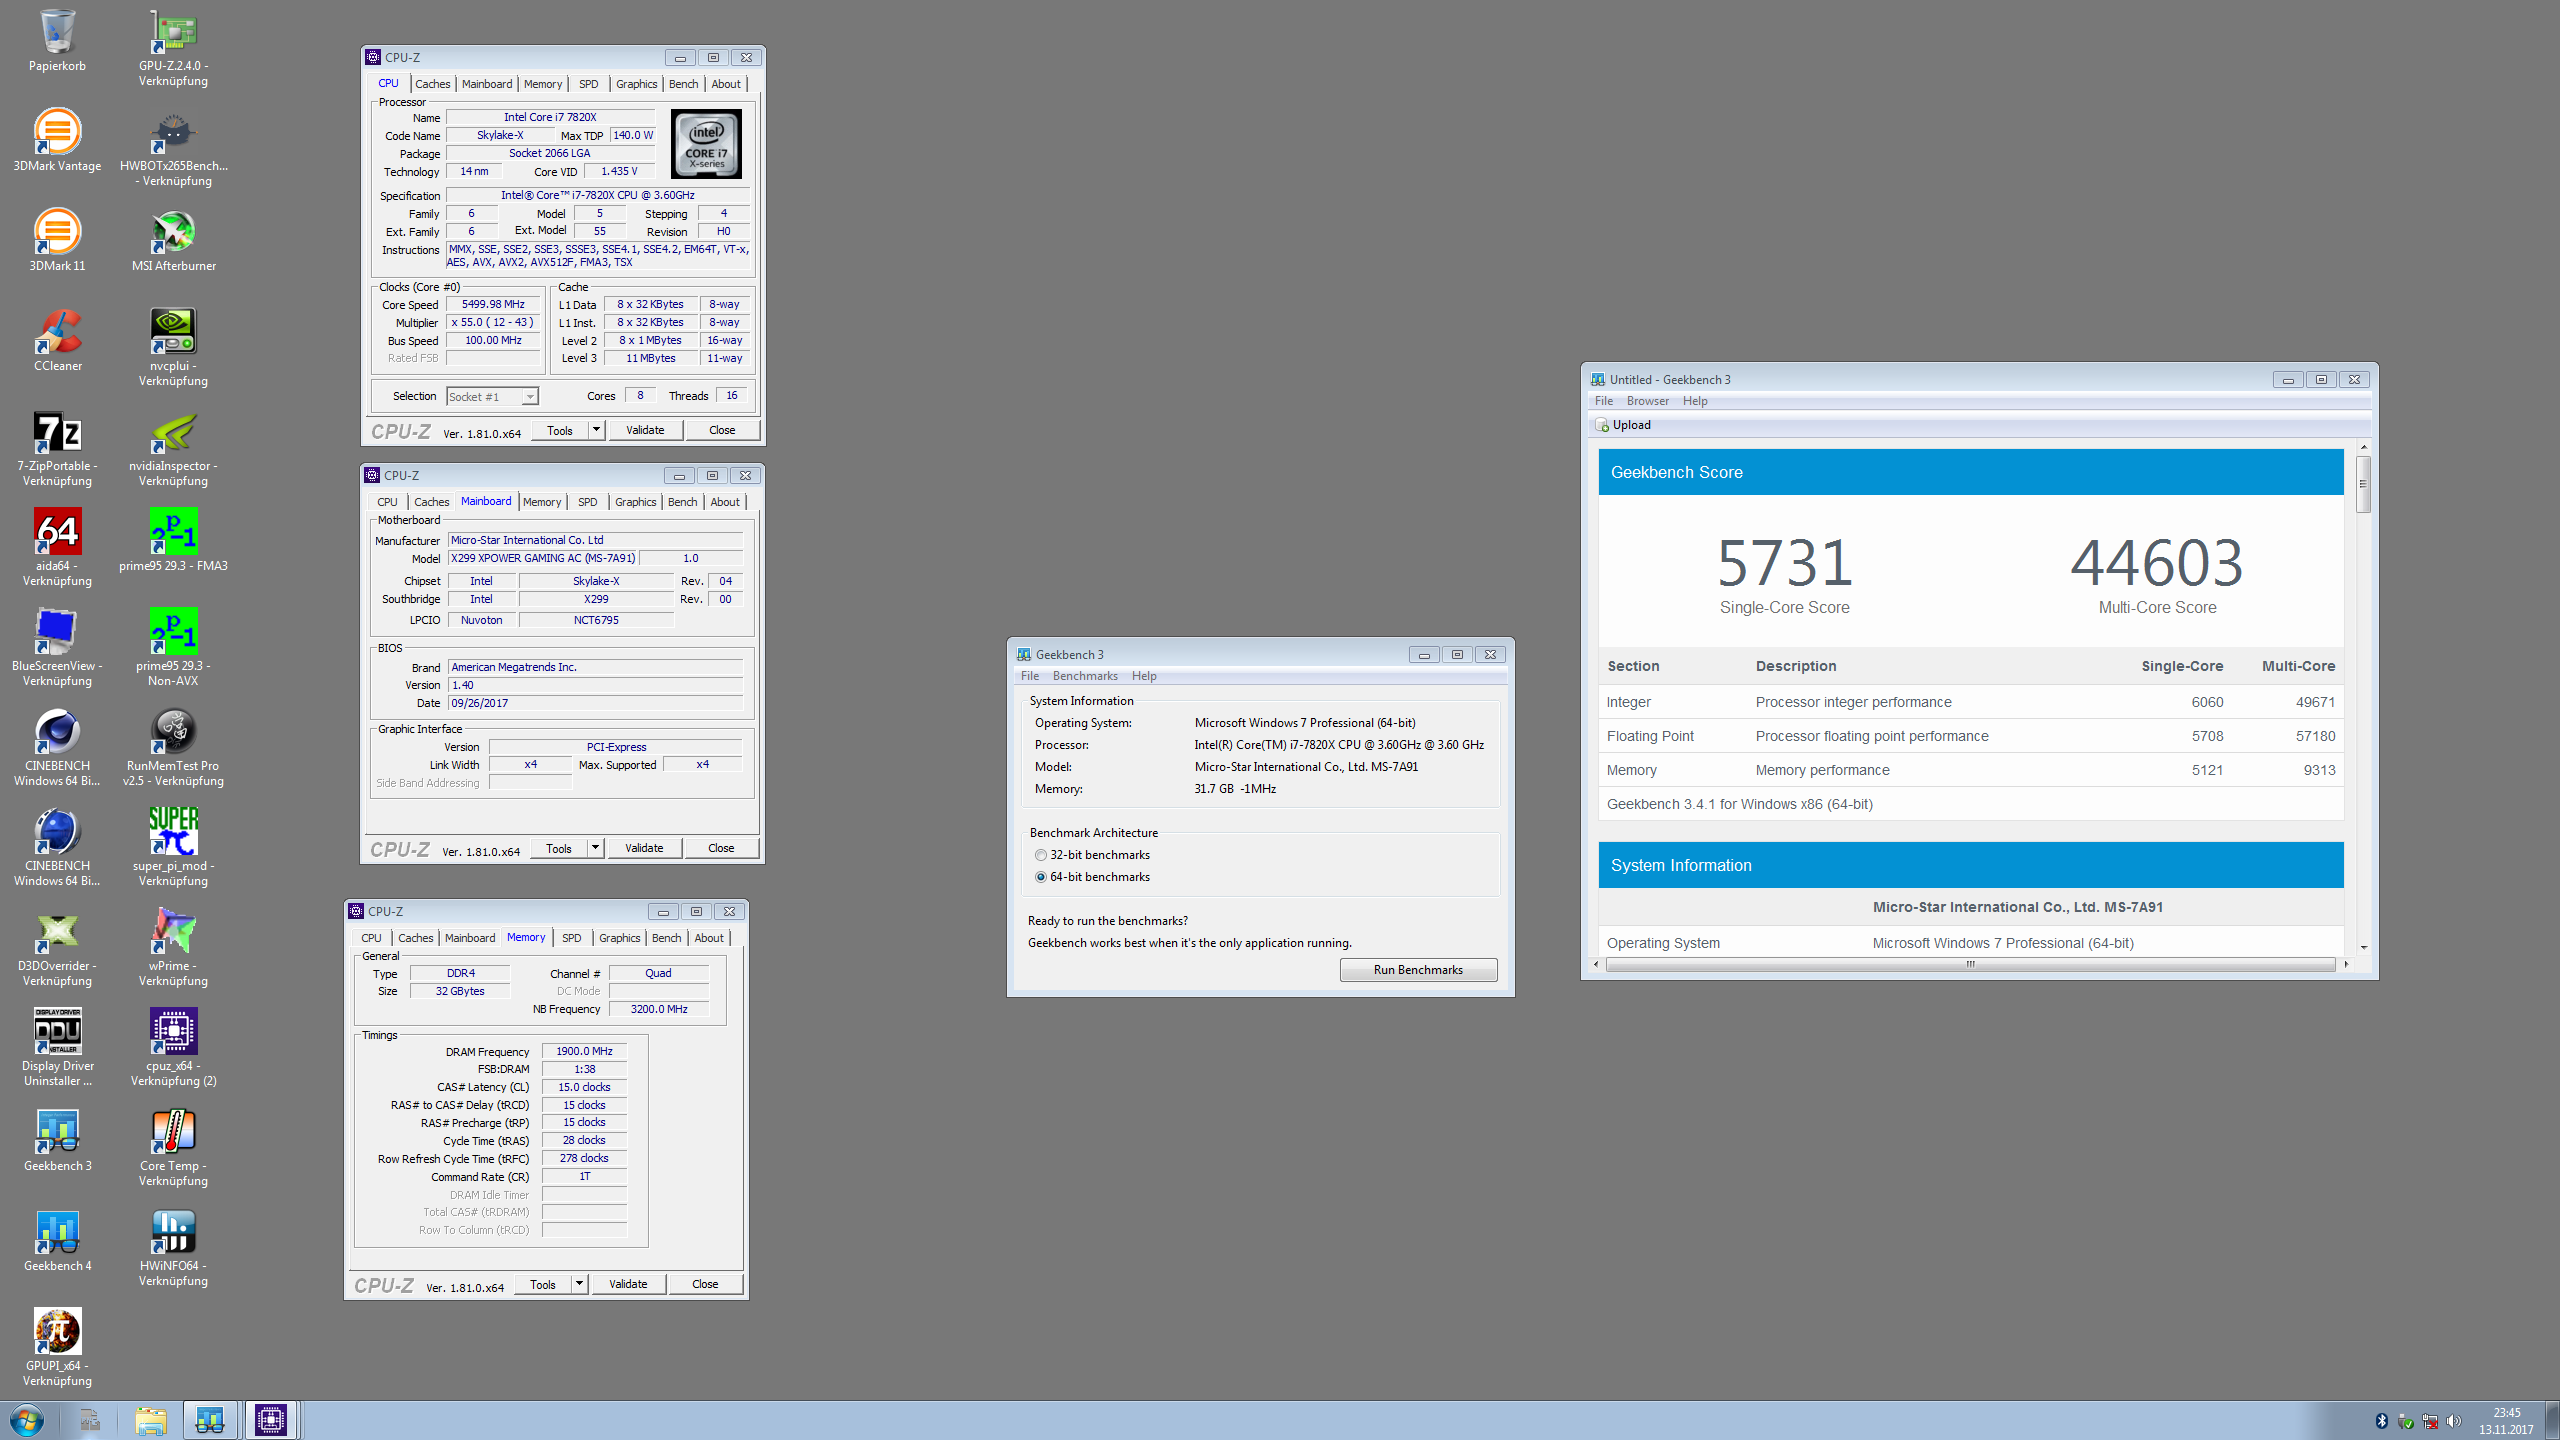
Task: Open Display Driver Uninstaller icon
Action: point(57,1047)
